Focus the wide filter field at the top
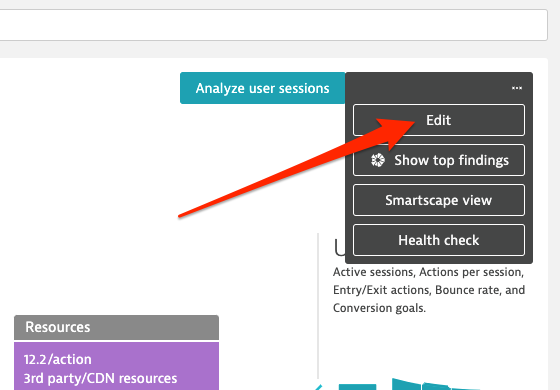The height and width of the screenshot is (390, 560). coord(274,25)
